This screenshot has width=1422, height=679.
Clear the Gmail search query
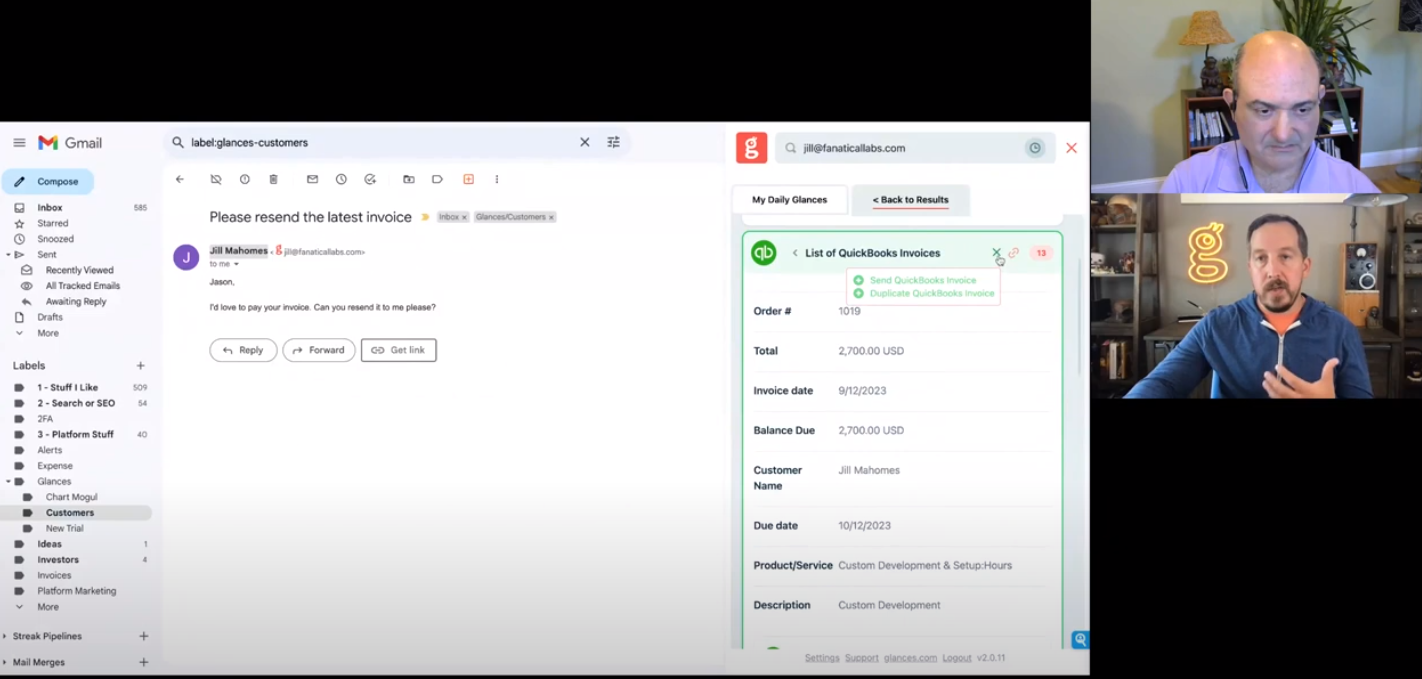[585, 142]
